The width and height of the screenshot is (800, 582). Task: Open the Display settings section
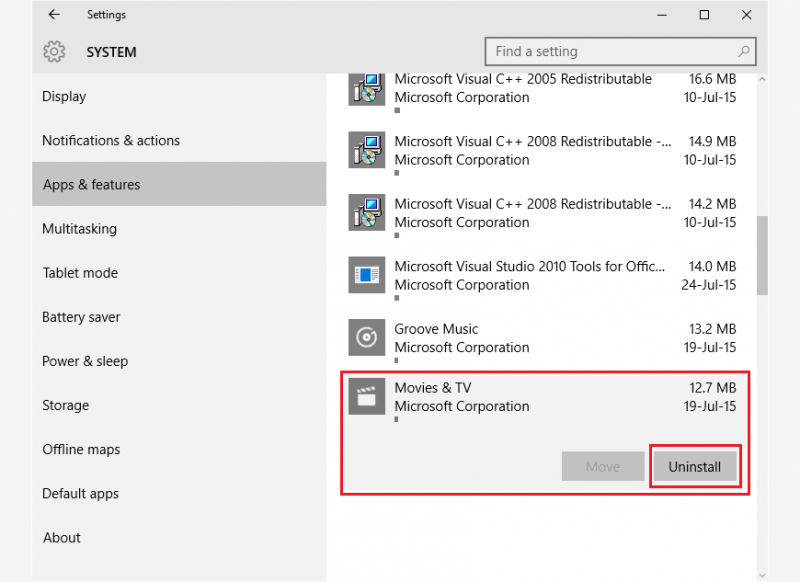click(179, 96)
